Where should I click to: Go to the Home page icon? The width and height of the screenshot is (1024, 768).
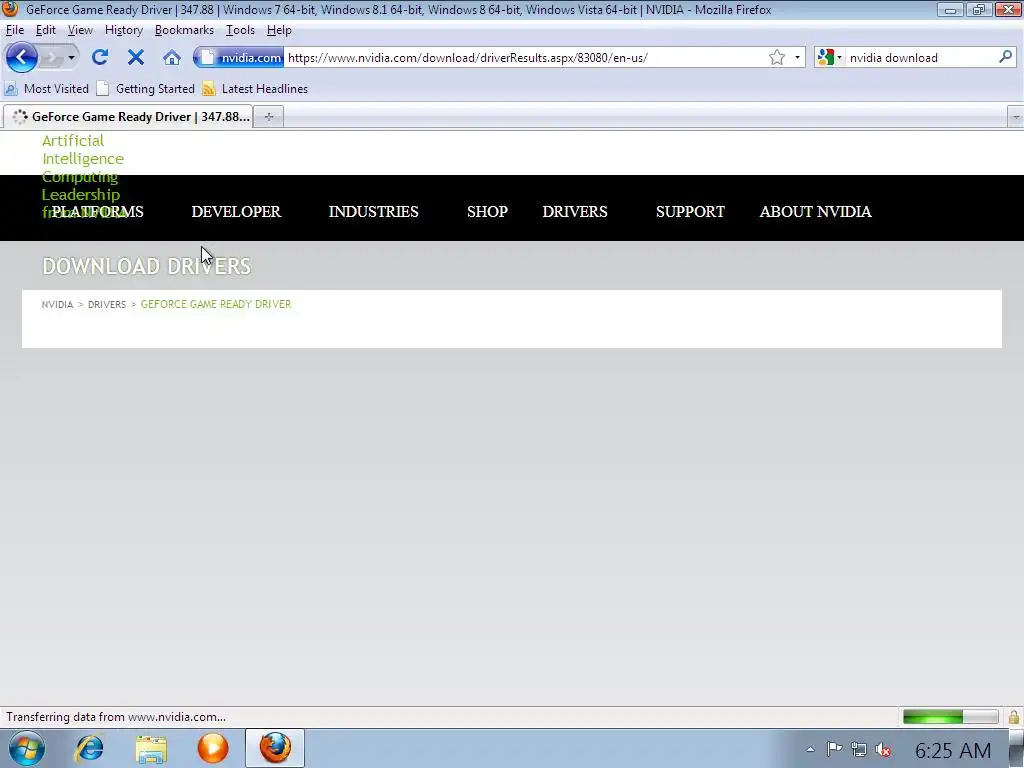[x=172, y=57]
